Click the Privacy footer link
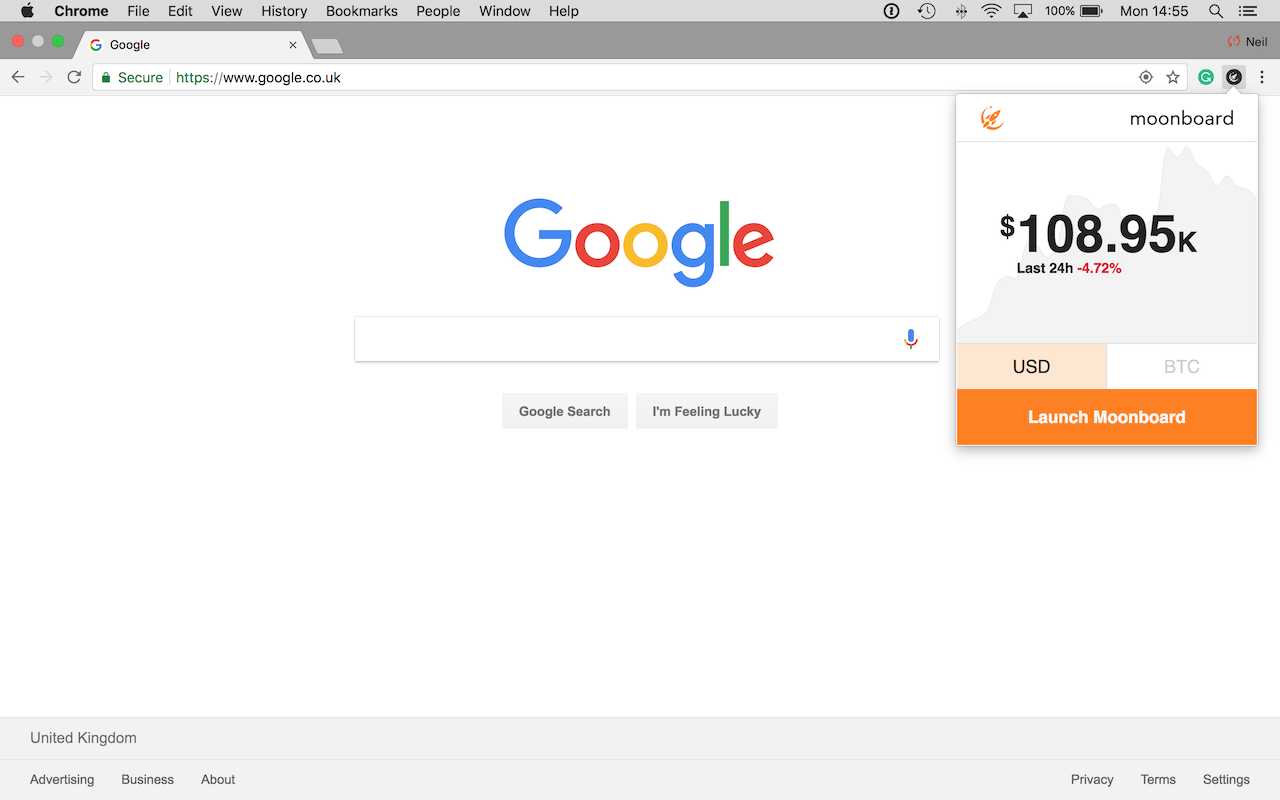This screenshot has width=1280, height=800. (x=1092, y=779)
